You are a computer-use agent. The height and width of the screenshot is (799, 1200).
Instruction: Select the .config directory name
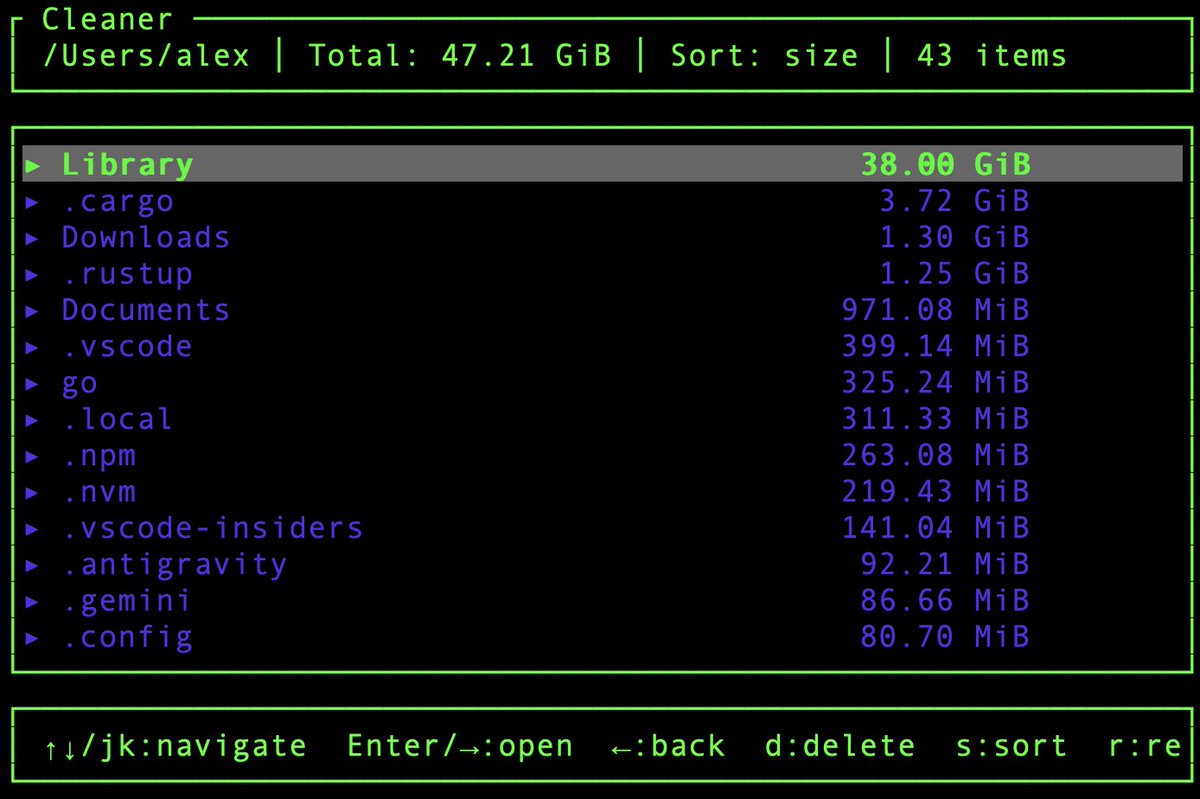click(127, 637)
